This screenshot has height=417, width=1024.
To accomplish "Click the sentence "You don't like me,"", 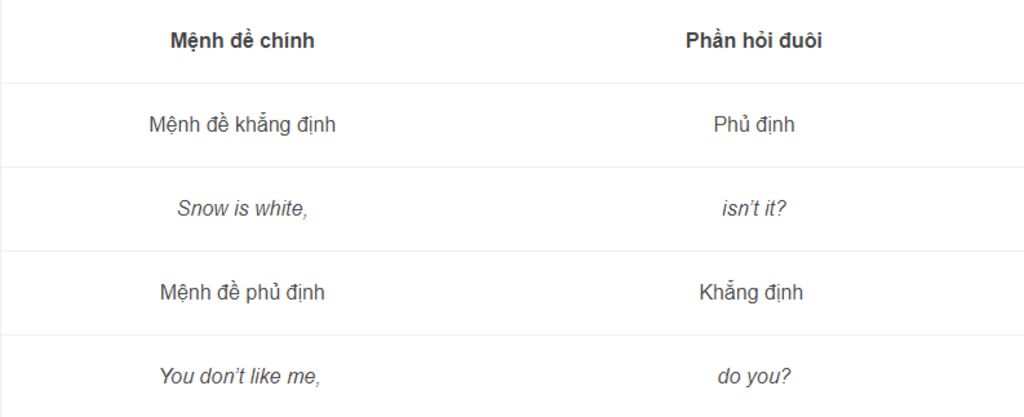I will (240, 376).
